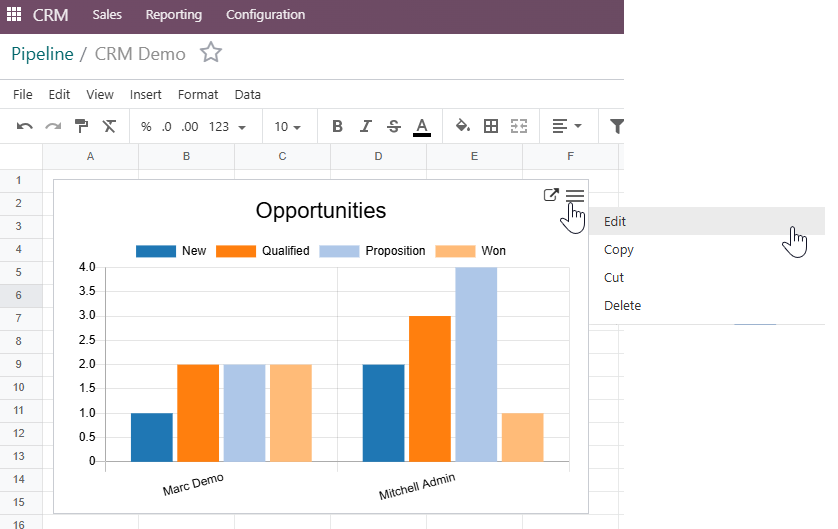The image size is (838, 529).
Task: Open the 123 number format dropdown
Action: (x=227, y=127)
